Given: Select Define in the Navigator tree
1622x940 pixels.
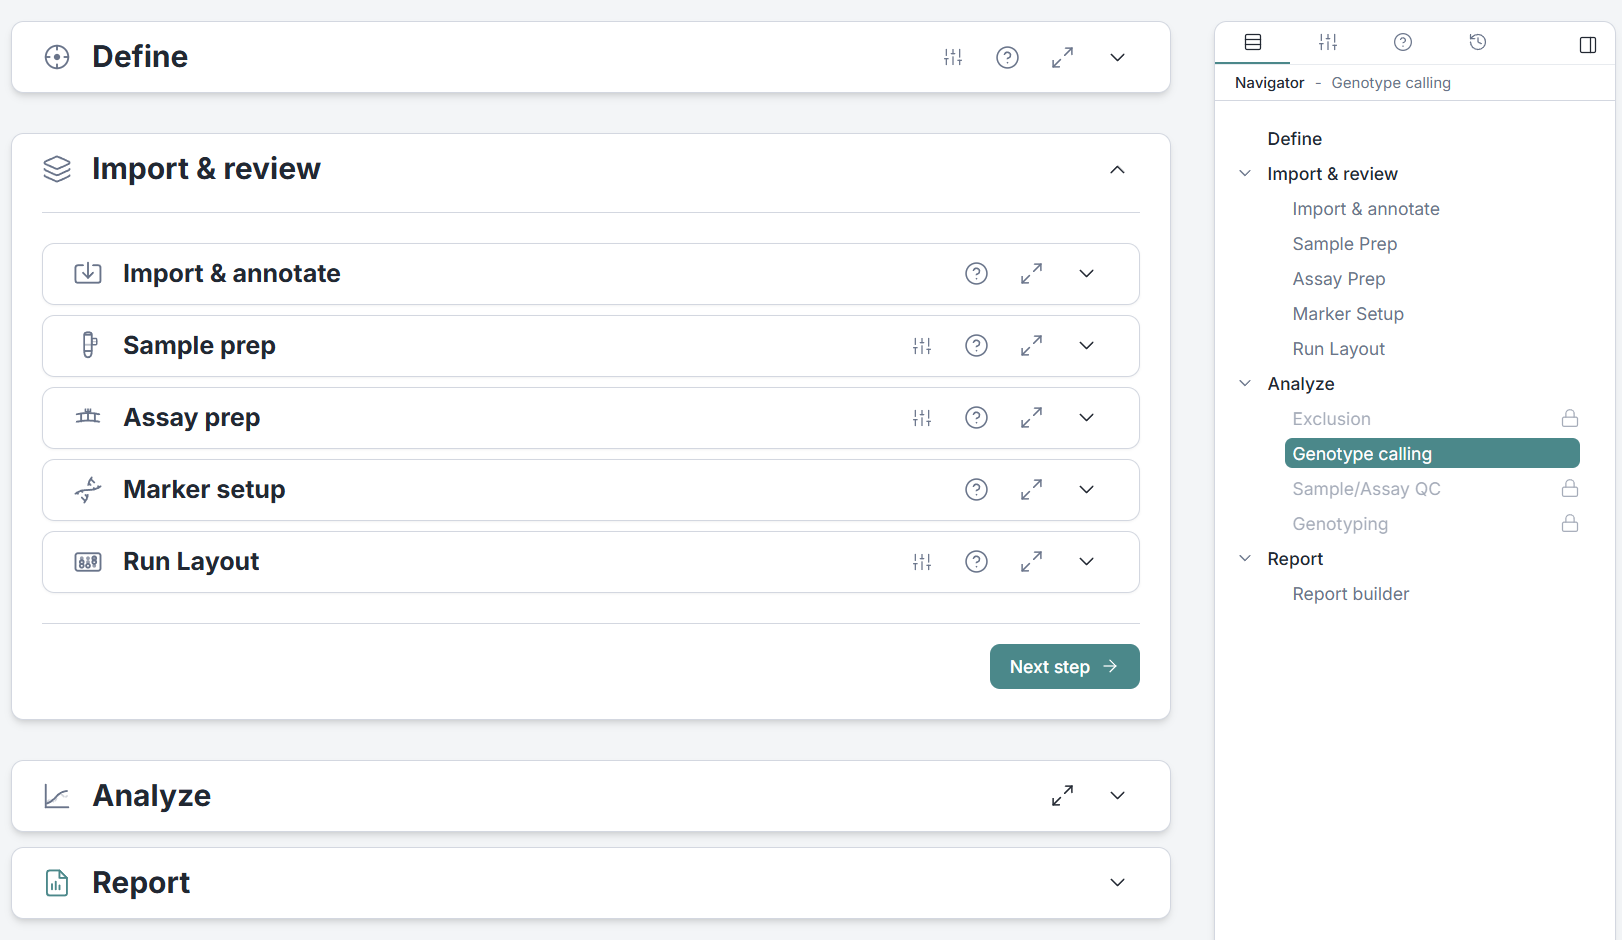Looking at the screenshot, I should (1294, 139).
